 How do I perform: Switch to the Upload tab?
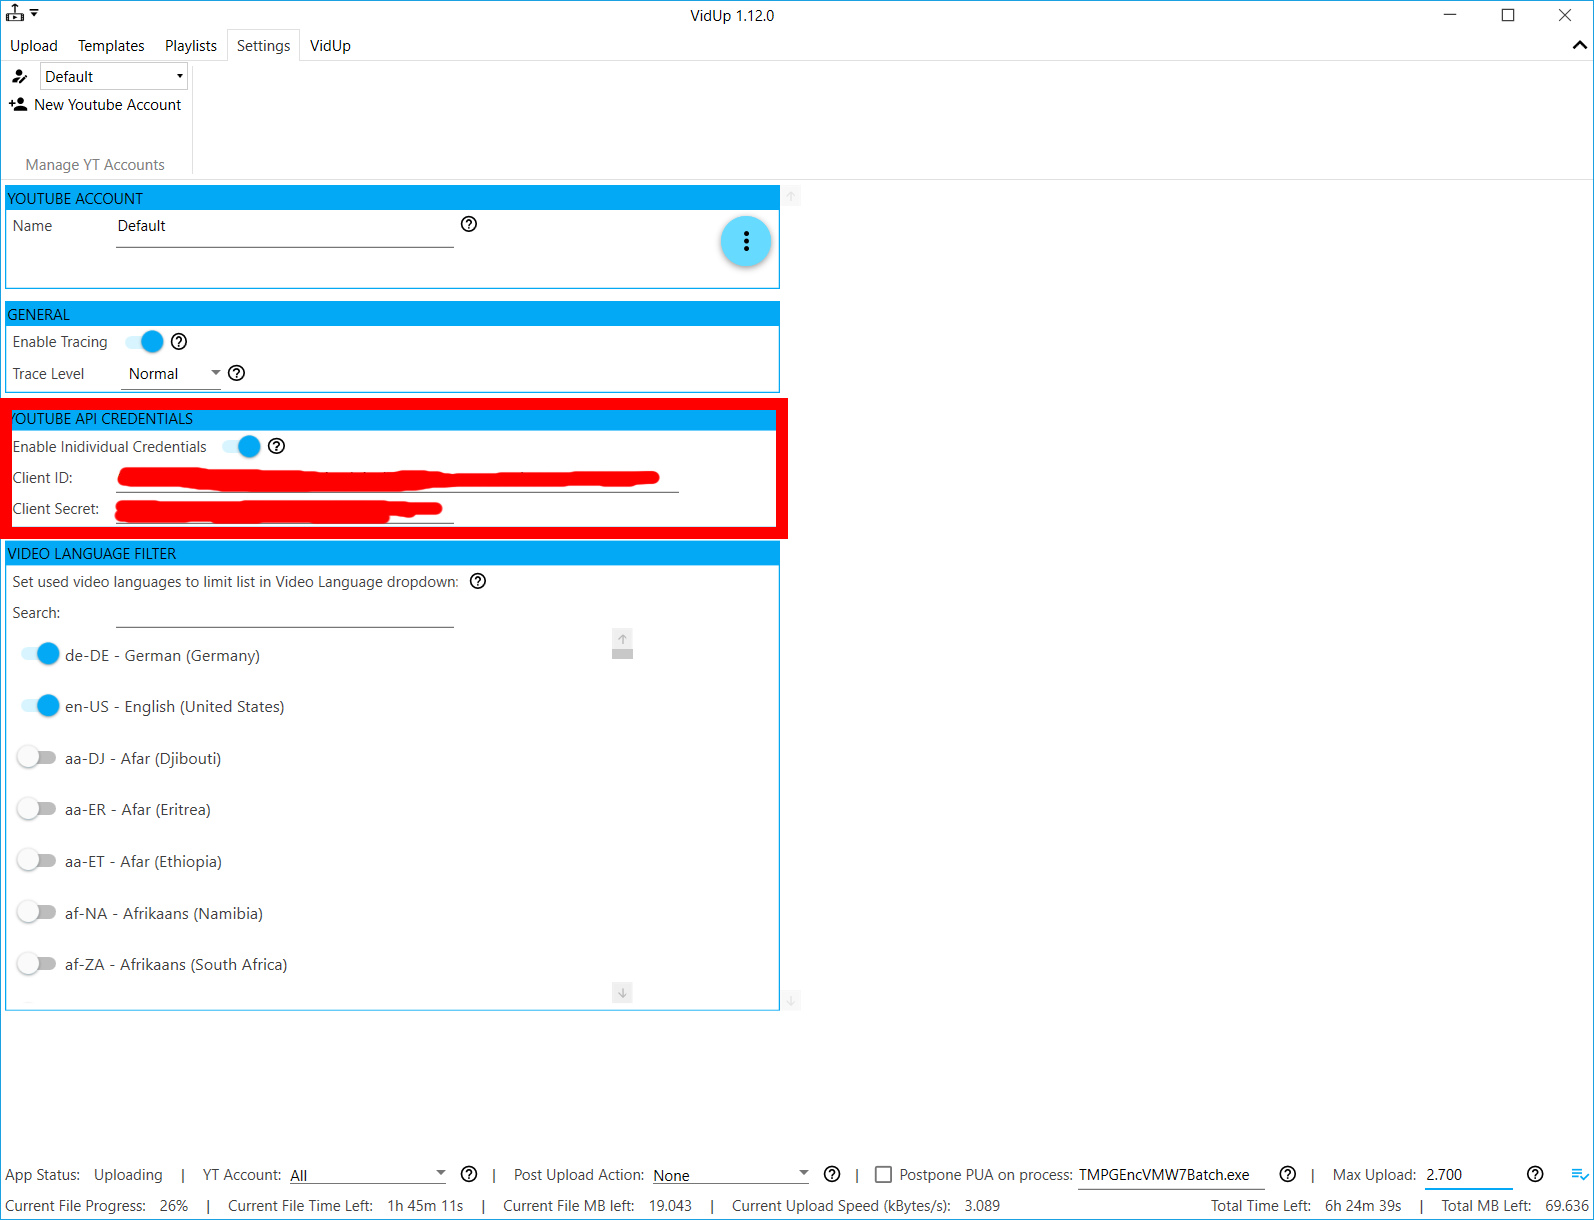[34, 45]
